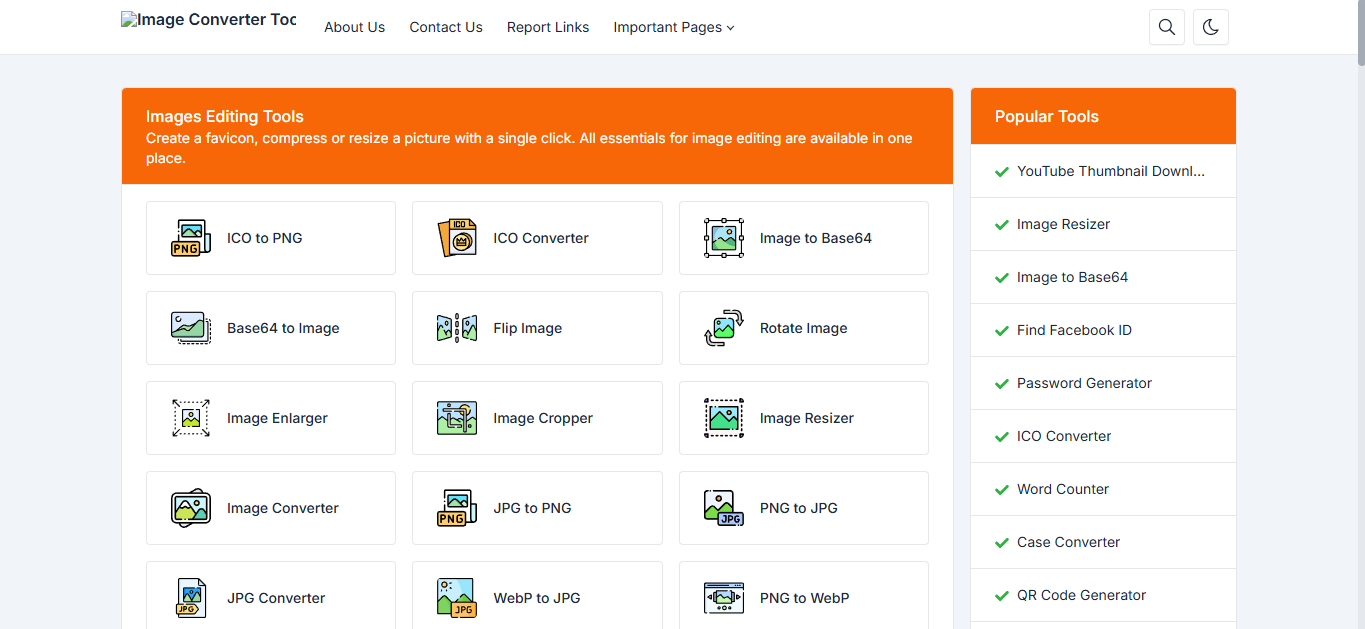Click checkmark beside Find Facebook ID

[x=1002, y=331]
